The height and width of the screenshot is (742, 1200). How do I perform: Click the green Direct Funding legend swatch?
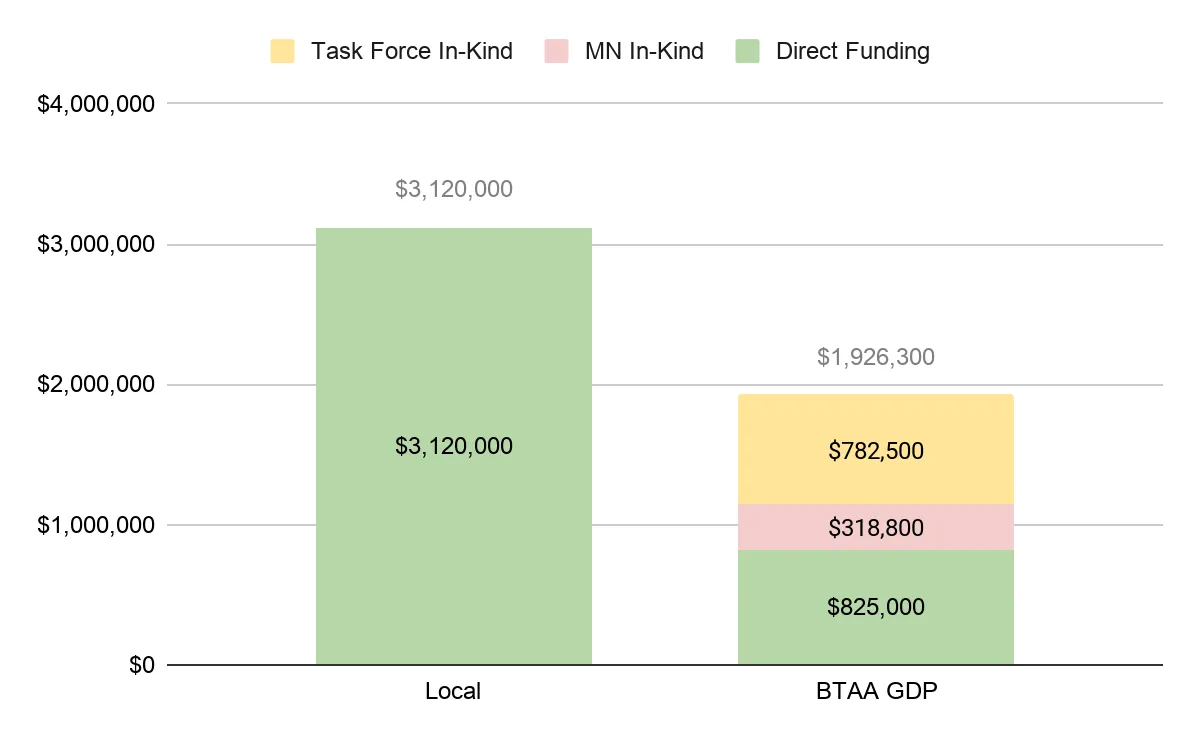(747, 52)
